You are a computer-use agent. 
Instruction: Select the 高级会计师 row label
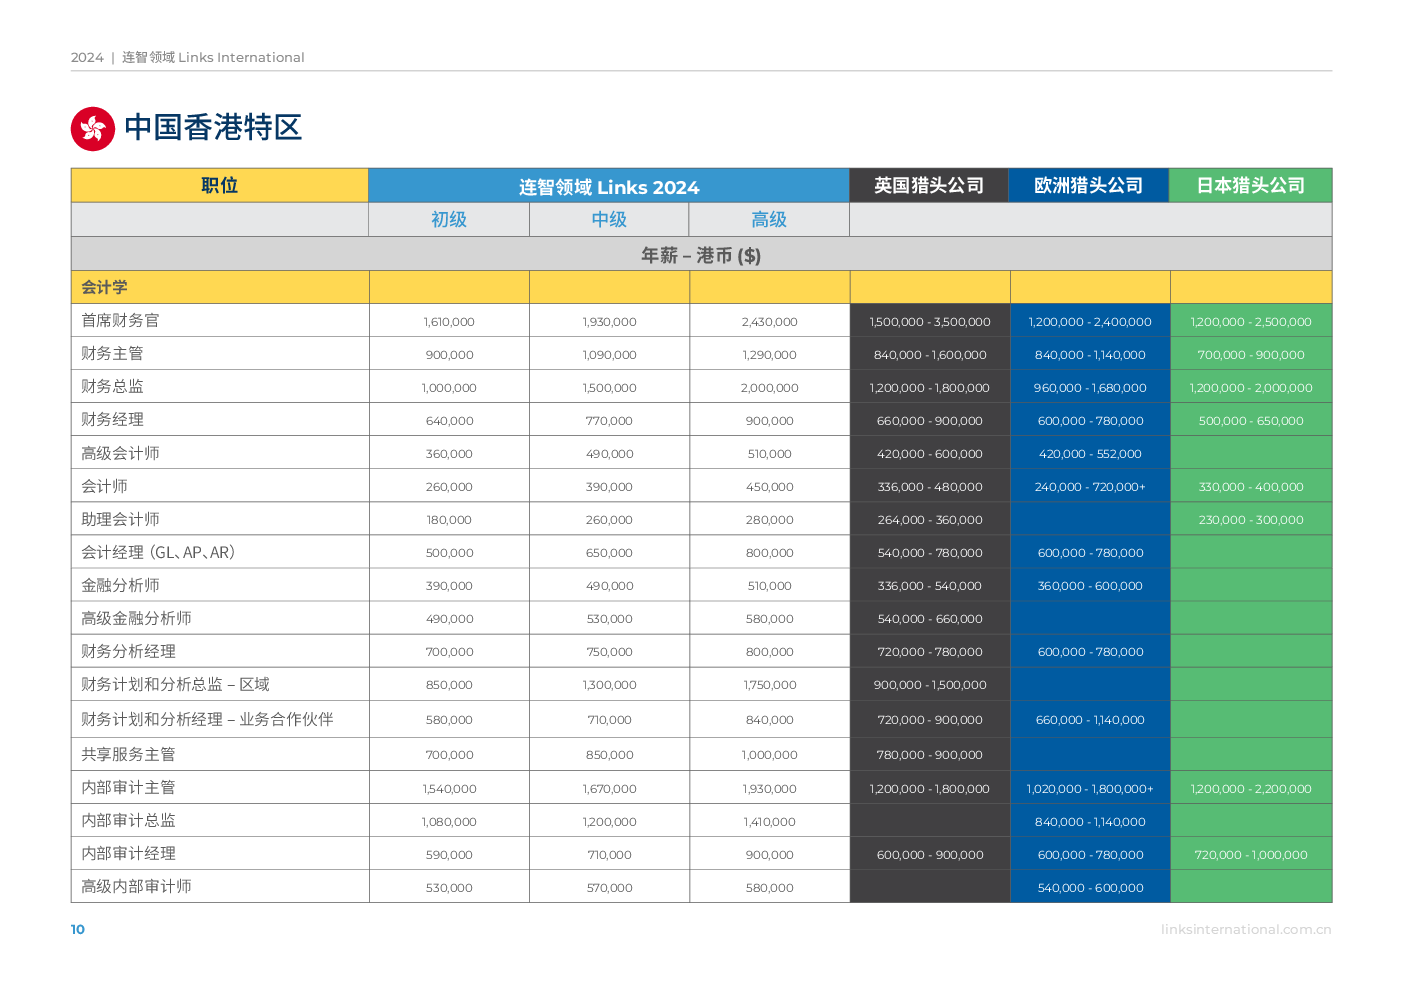pos(120,453)
